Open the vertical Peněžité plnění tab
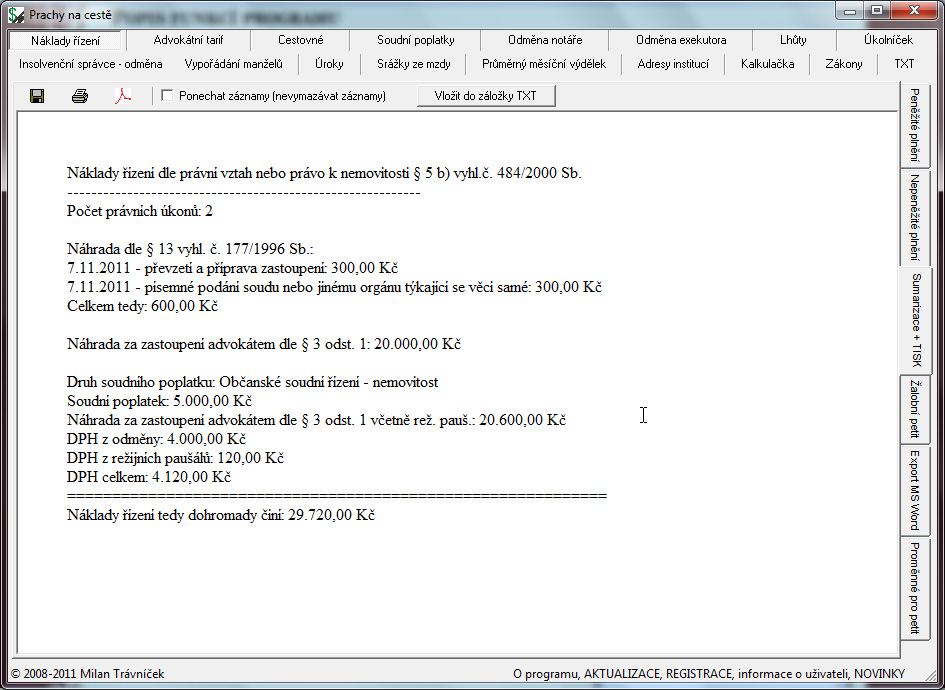Viewport: 945px width, 690px height. pyautogui.click(x=915, y=126)
